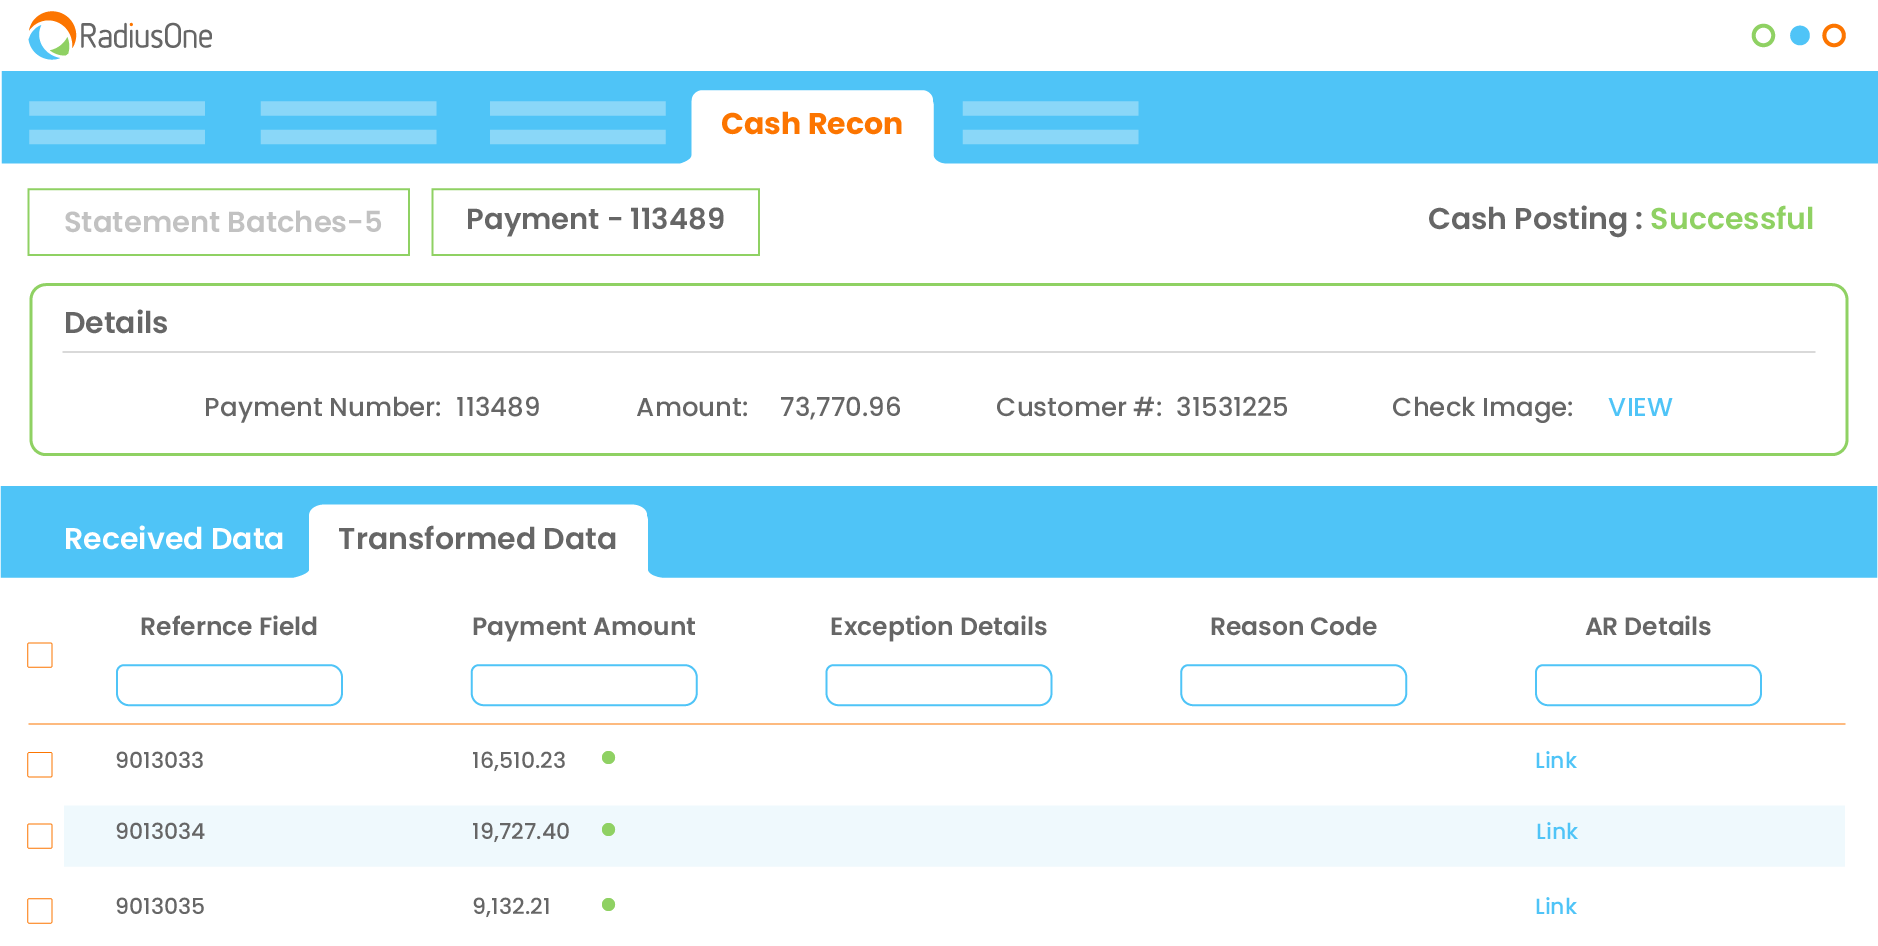Click the green status dot for row 9013034
1878x946 pixels.
(609, 830)
